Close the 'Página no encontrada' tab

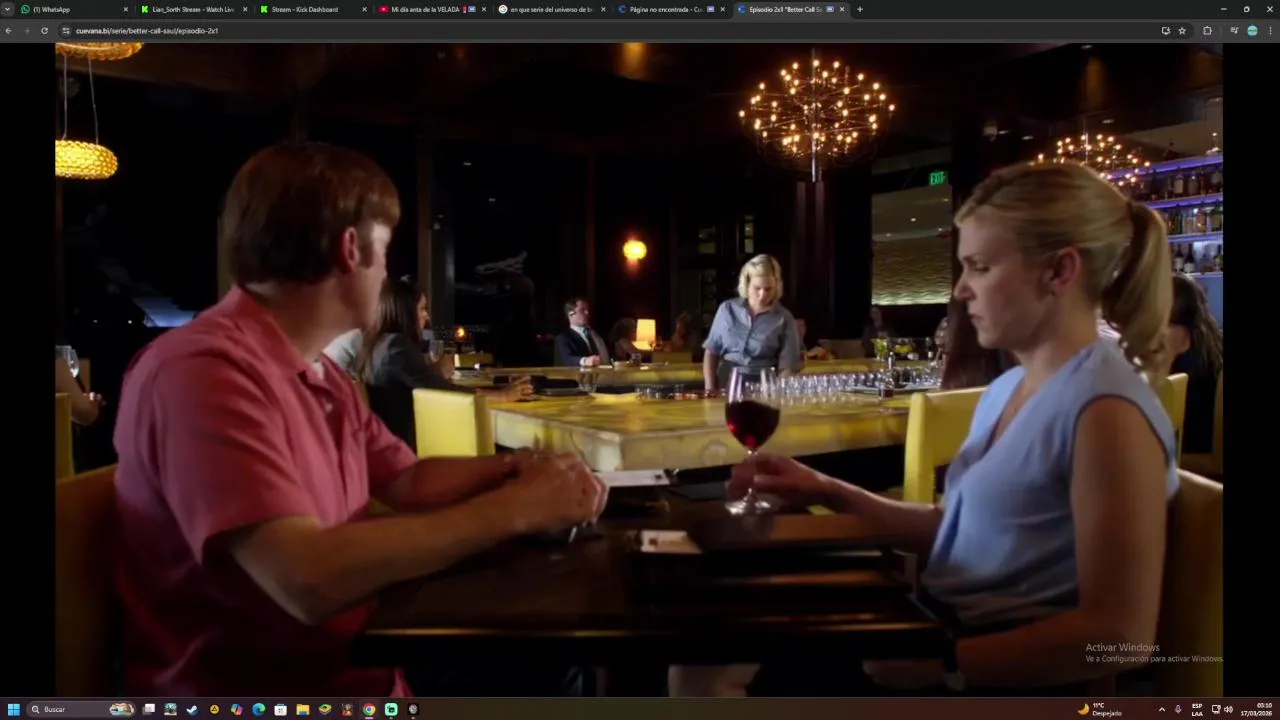tap(722, 9)
